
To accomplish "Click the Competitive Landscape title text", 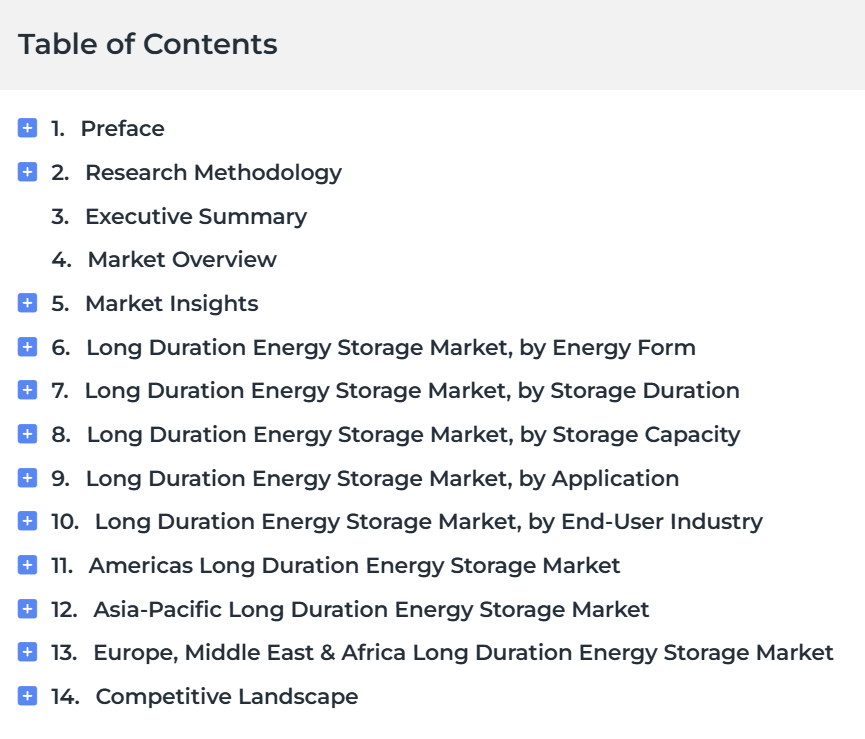I will (226, 696).
